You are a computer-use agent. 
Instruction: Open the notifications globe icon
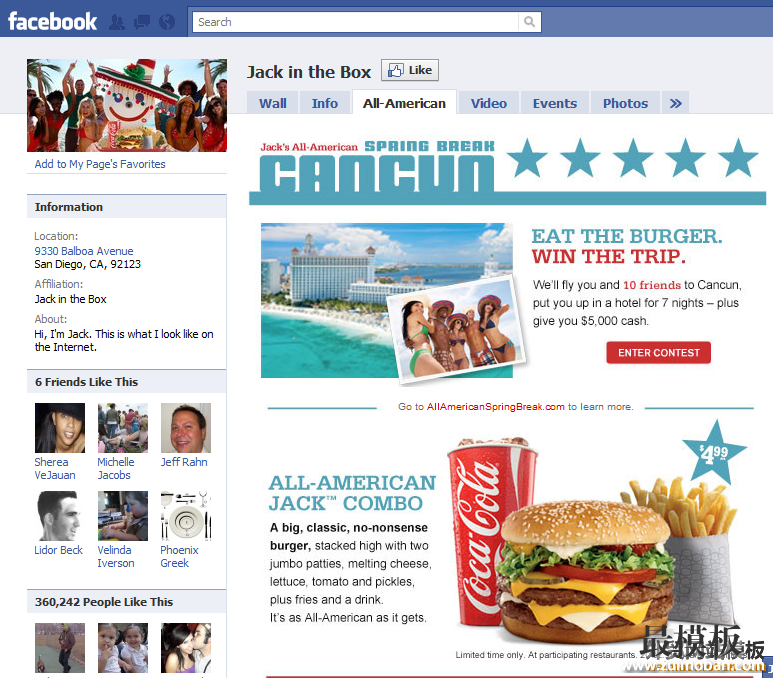click(x=167, y=22)
